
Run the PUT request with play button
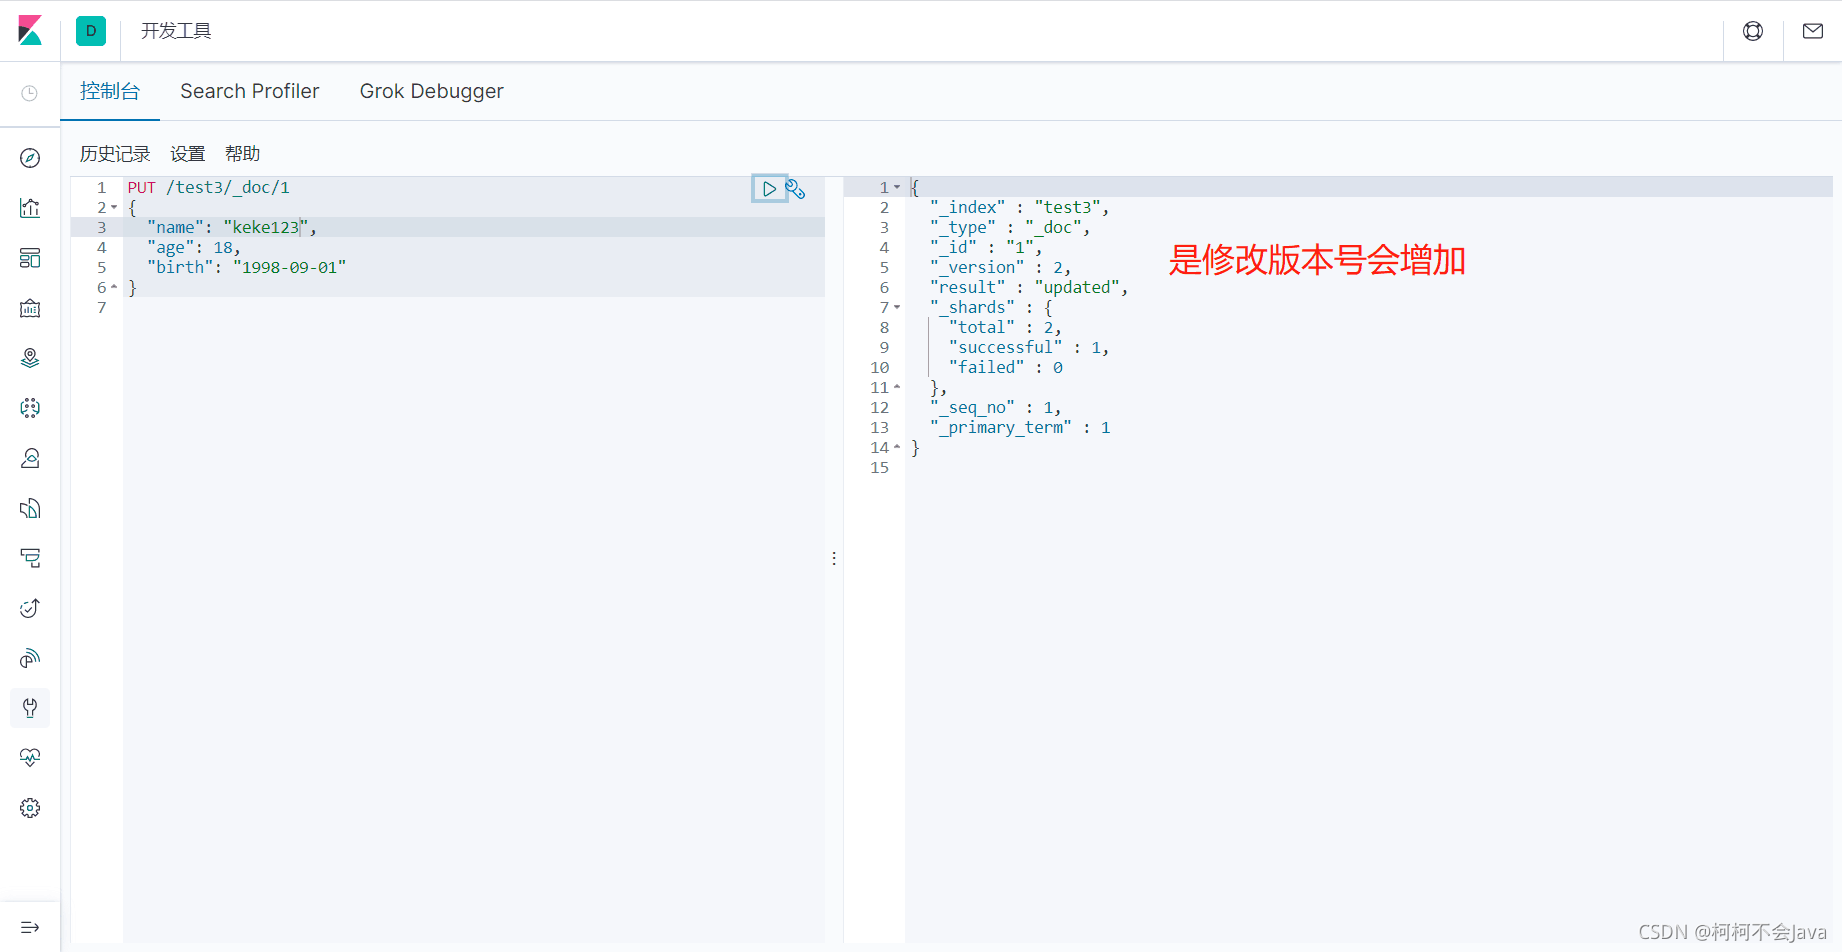[x=769, y=188]
